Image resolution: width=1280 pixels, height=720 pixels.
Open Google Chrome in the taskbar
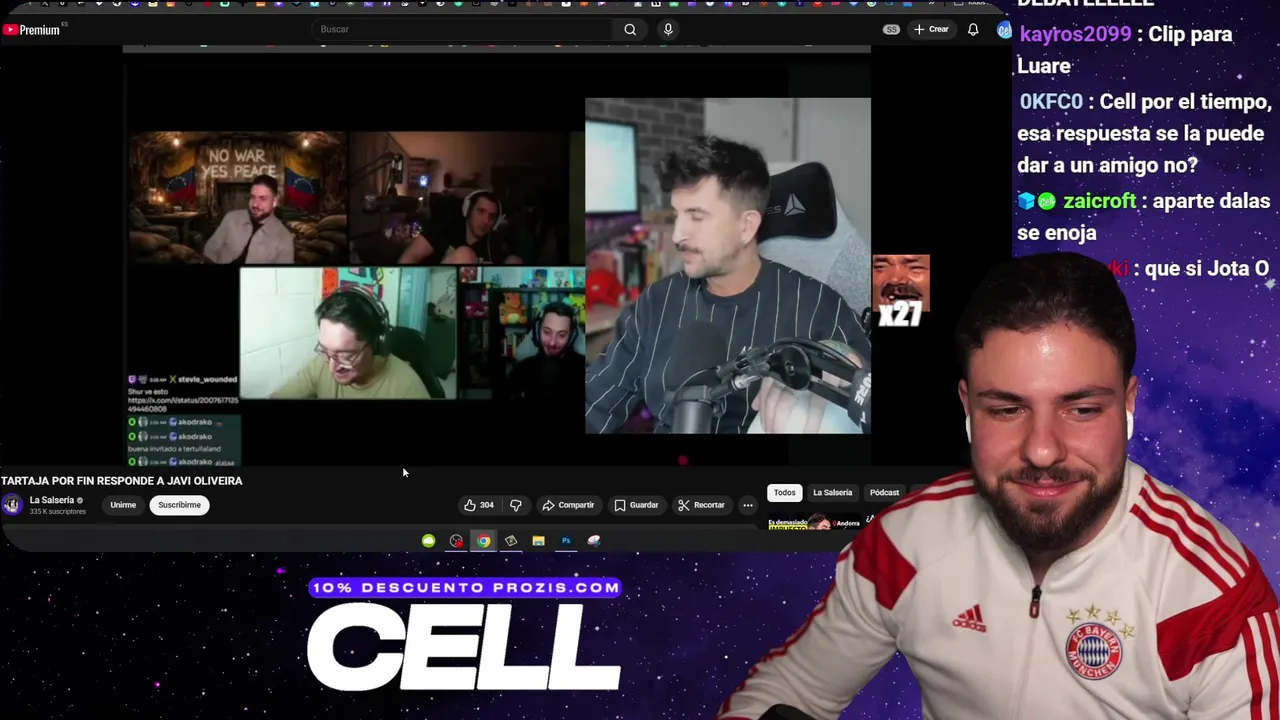tap(484, 541)
